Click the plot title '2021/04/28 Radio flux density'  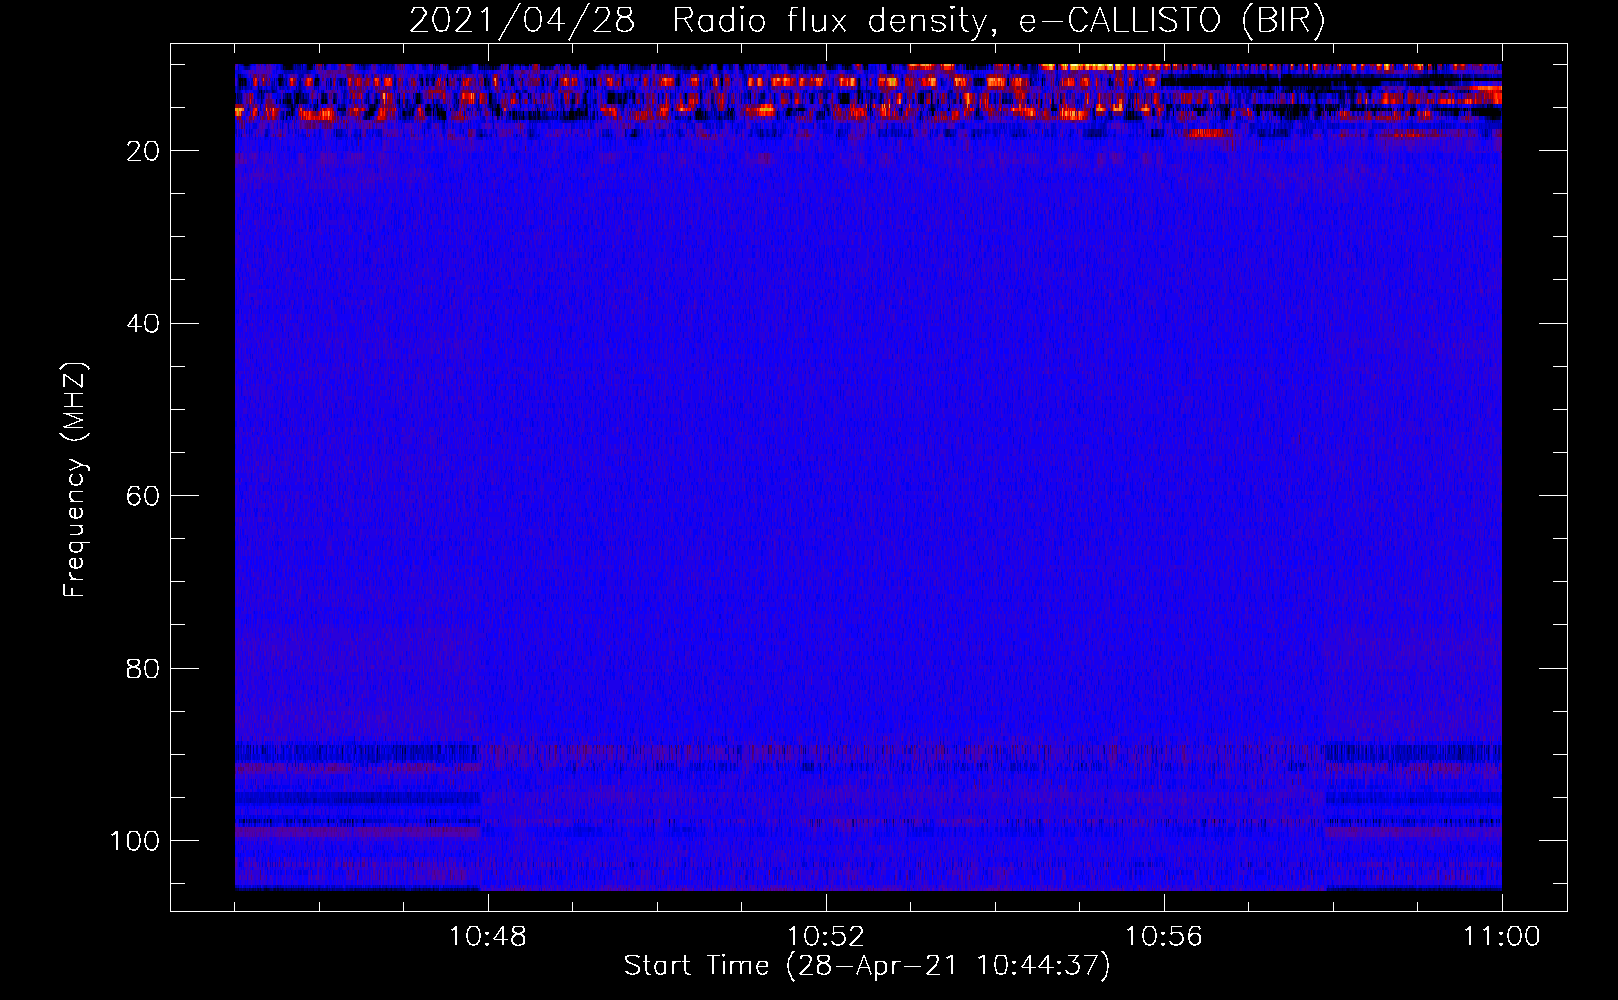(867, 21)
